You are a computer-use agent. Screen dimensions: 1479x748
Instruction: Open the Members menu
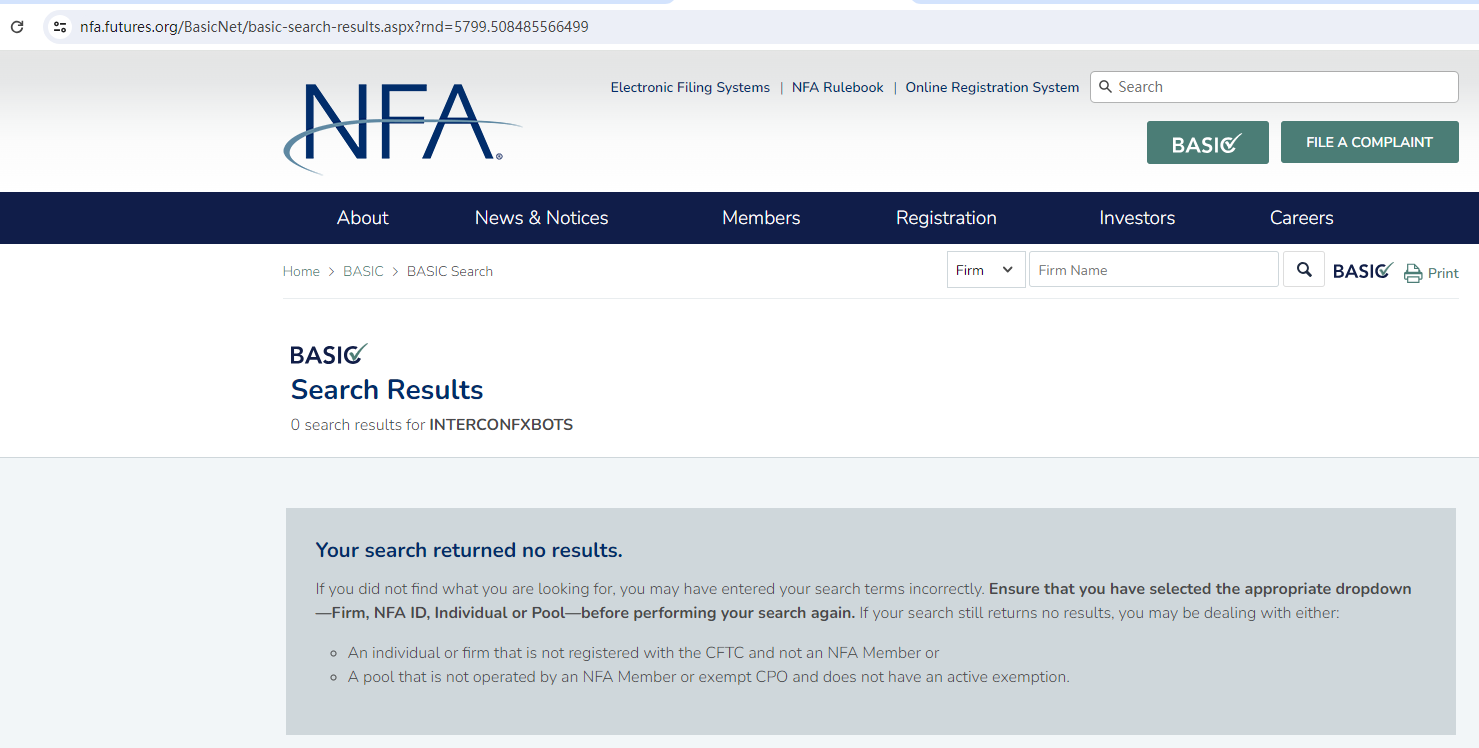coord(761,218)
